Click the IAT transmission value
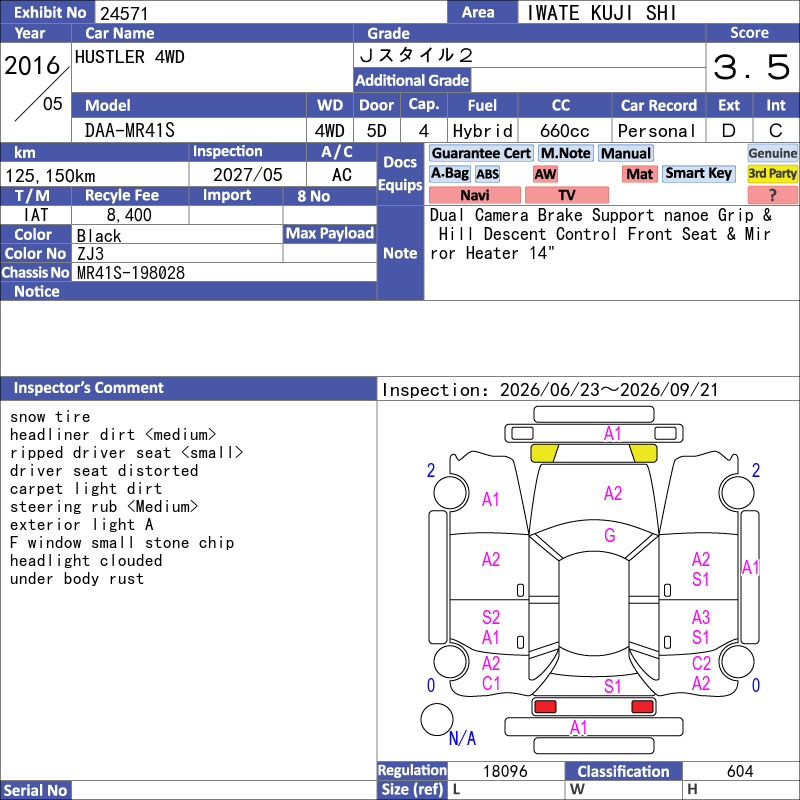Viewport: 800px width, 800px height. point(36,215)
